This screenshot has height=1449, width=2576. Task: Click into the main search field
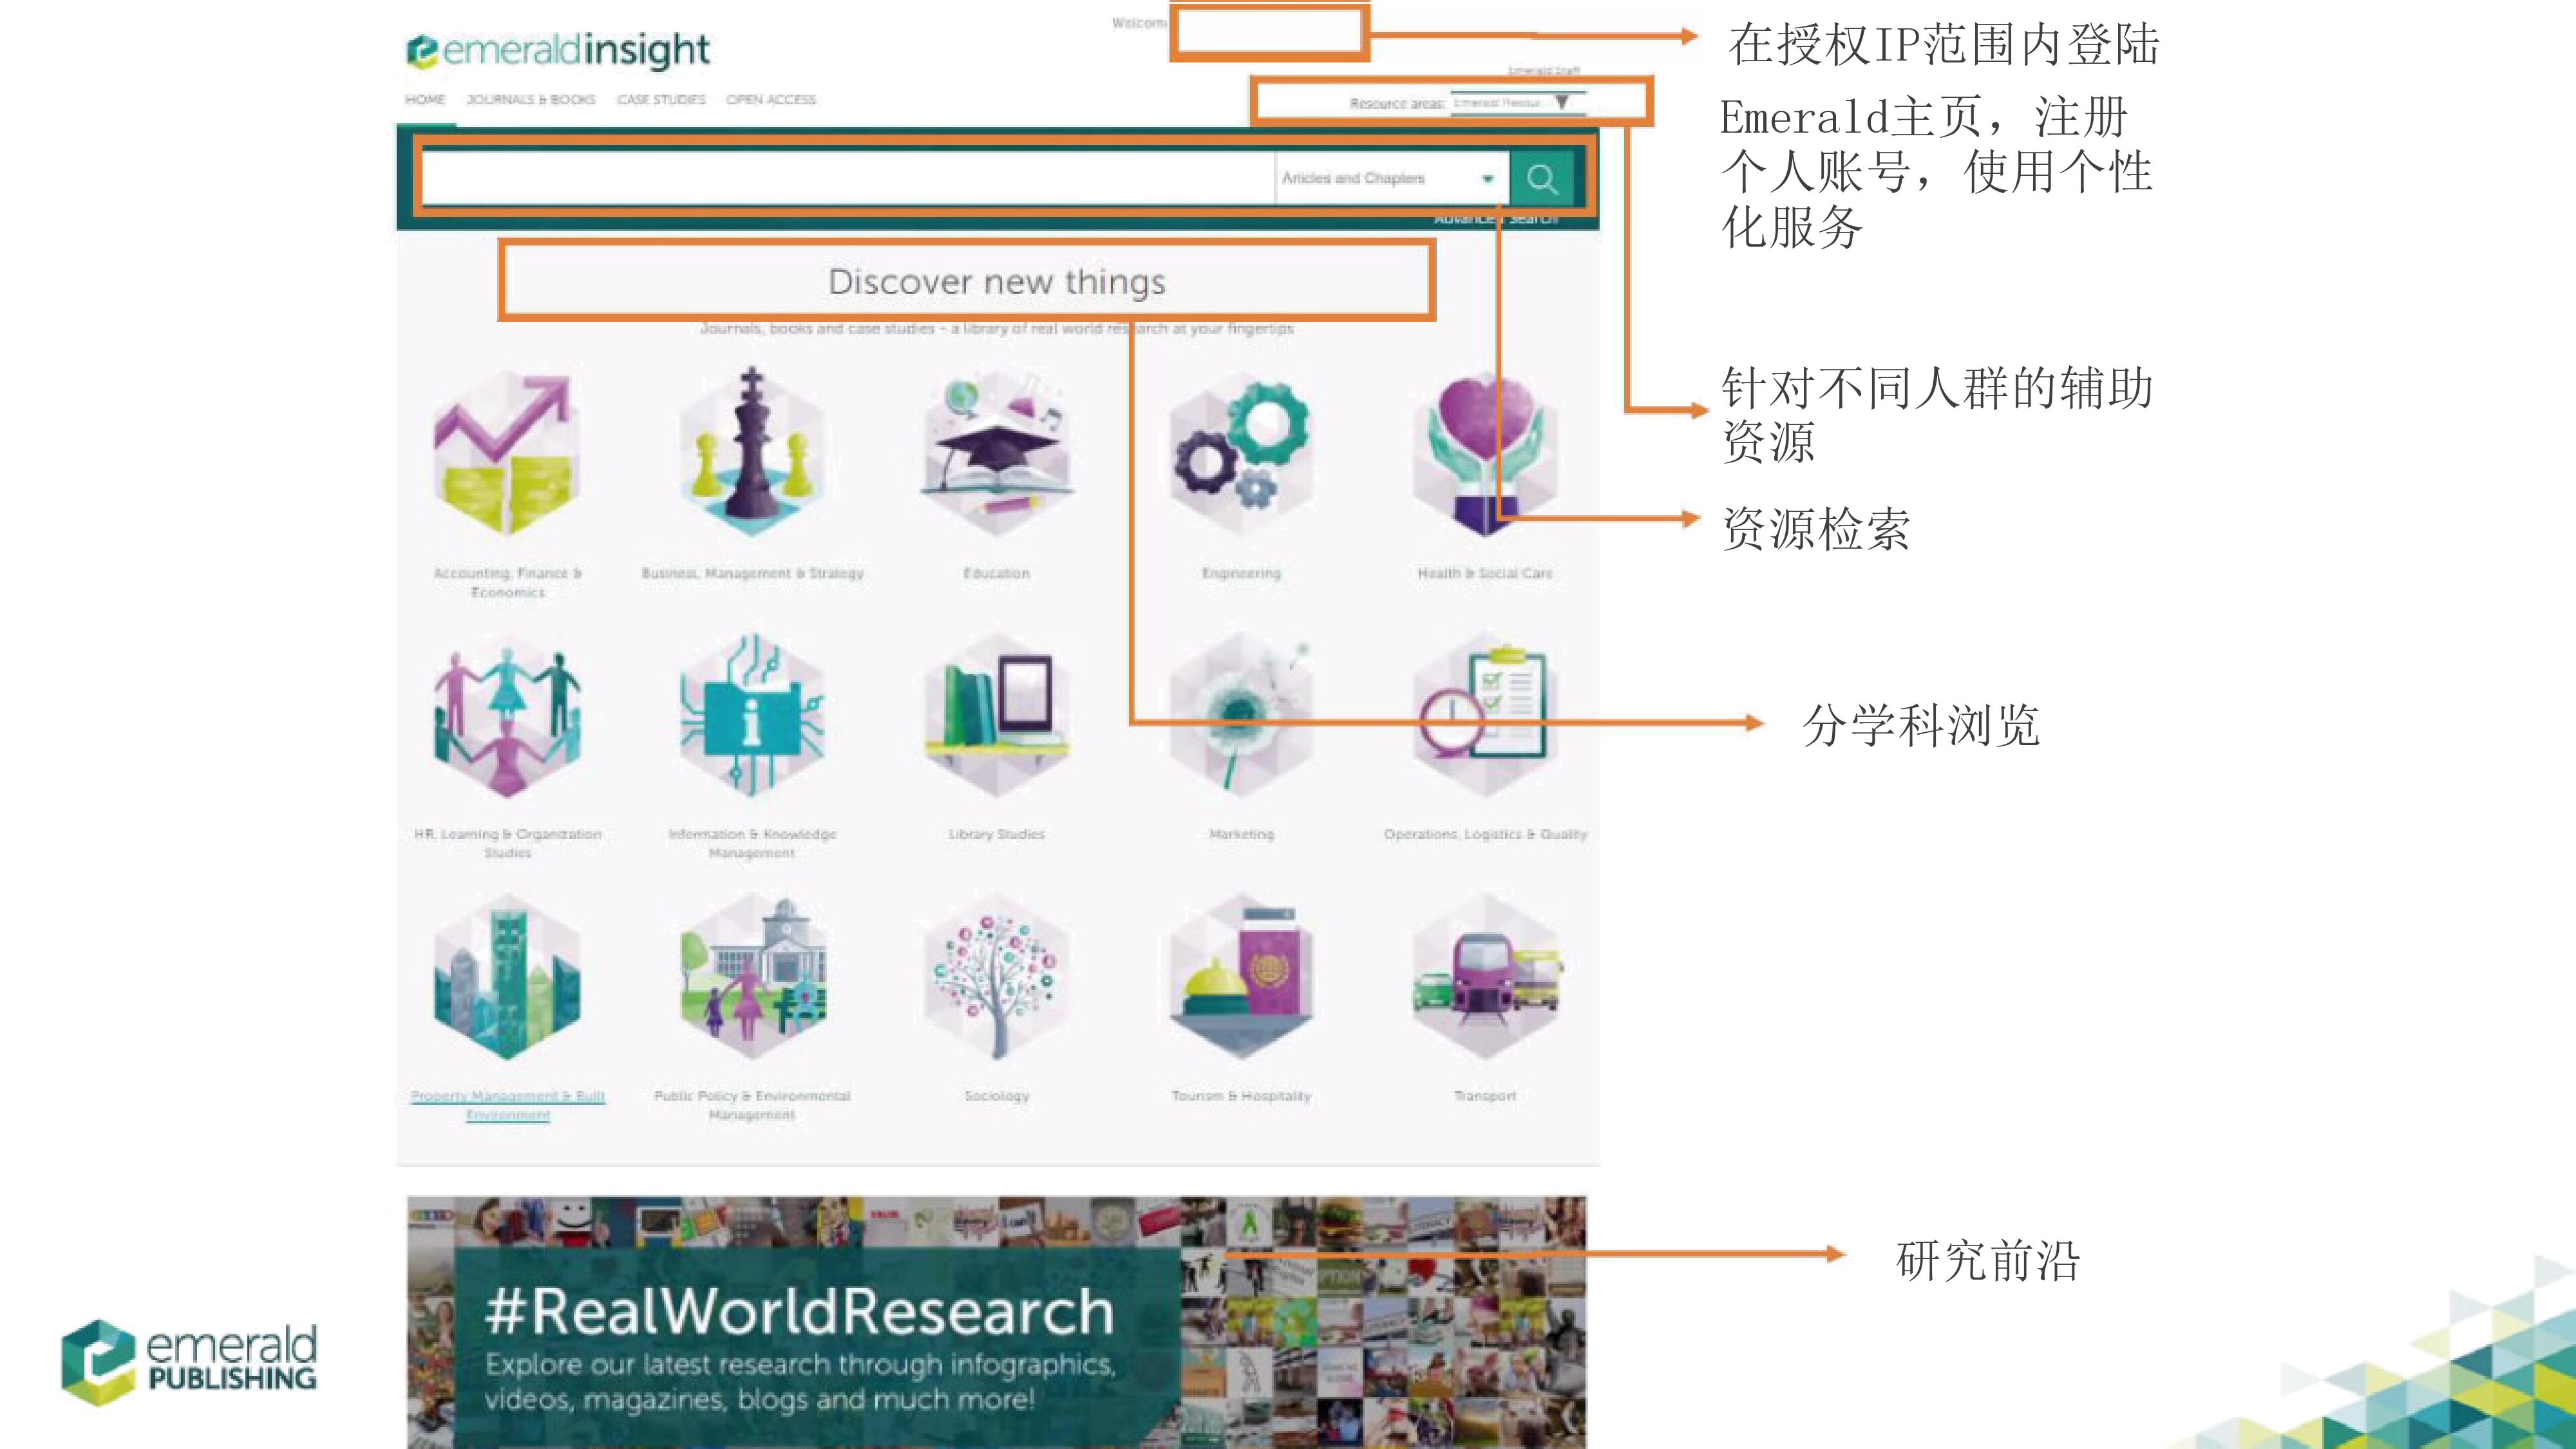(847, 179)
